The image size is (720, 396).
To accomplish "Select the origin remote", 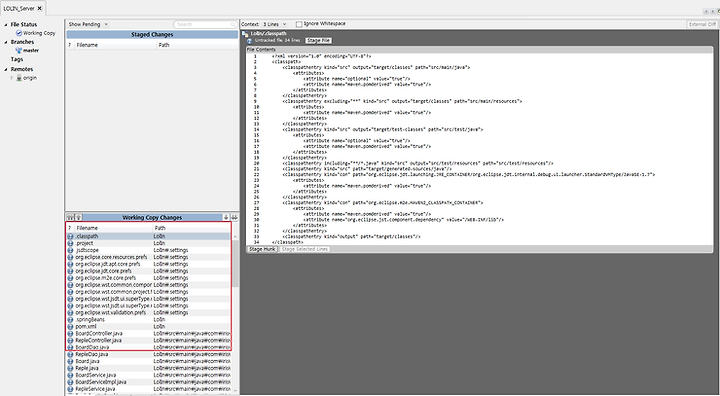I will click(30, 78).
